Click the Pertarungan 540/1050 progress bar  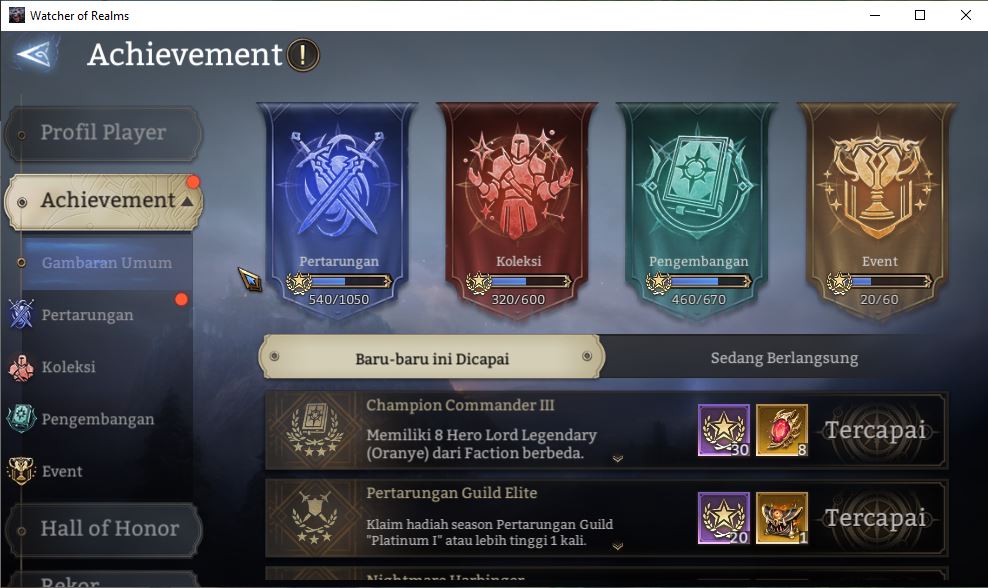click(x=340, y=281)
